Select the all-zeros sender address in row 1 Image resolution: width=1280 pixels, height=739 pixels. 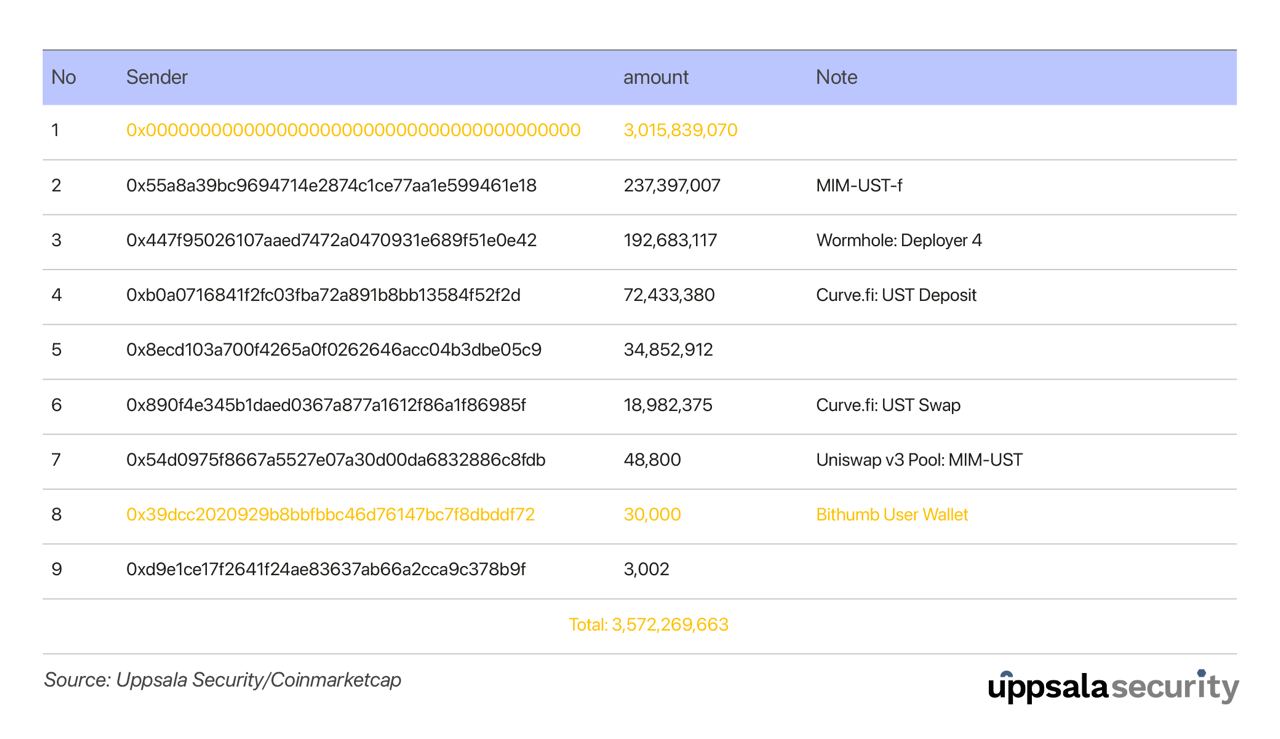tap(353, 130)
